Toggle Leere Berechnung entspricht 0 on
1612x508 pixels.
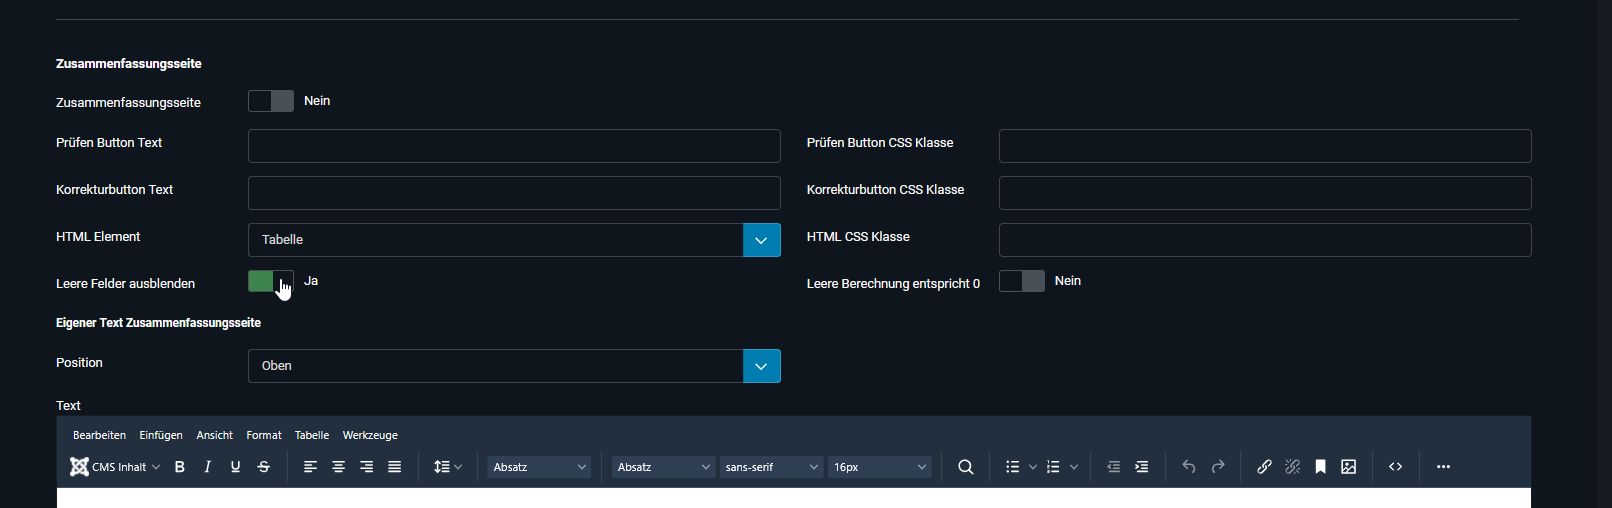[1021, 281]
